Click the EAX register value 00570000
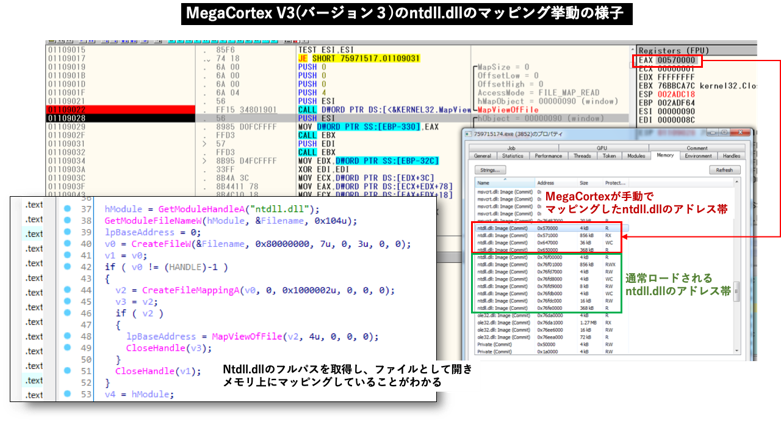This screenshot has width=781, height=421. coord(674,61)
